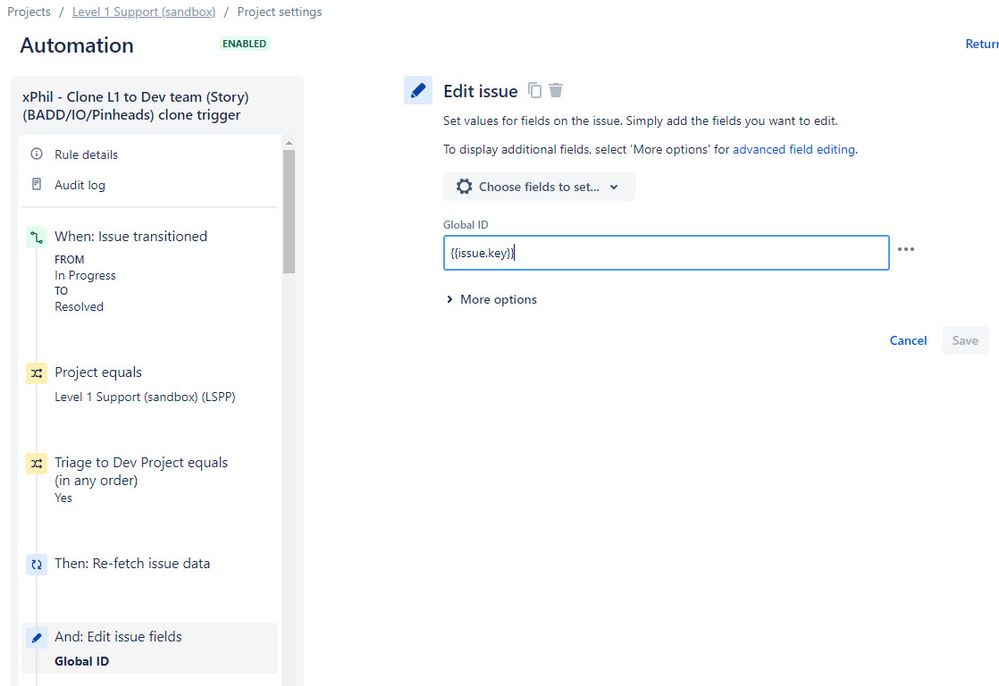This screenshot has width=999, height=686.
Task: Open Project settings breadcrumb
Action: 279,11
